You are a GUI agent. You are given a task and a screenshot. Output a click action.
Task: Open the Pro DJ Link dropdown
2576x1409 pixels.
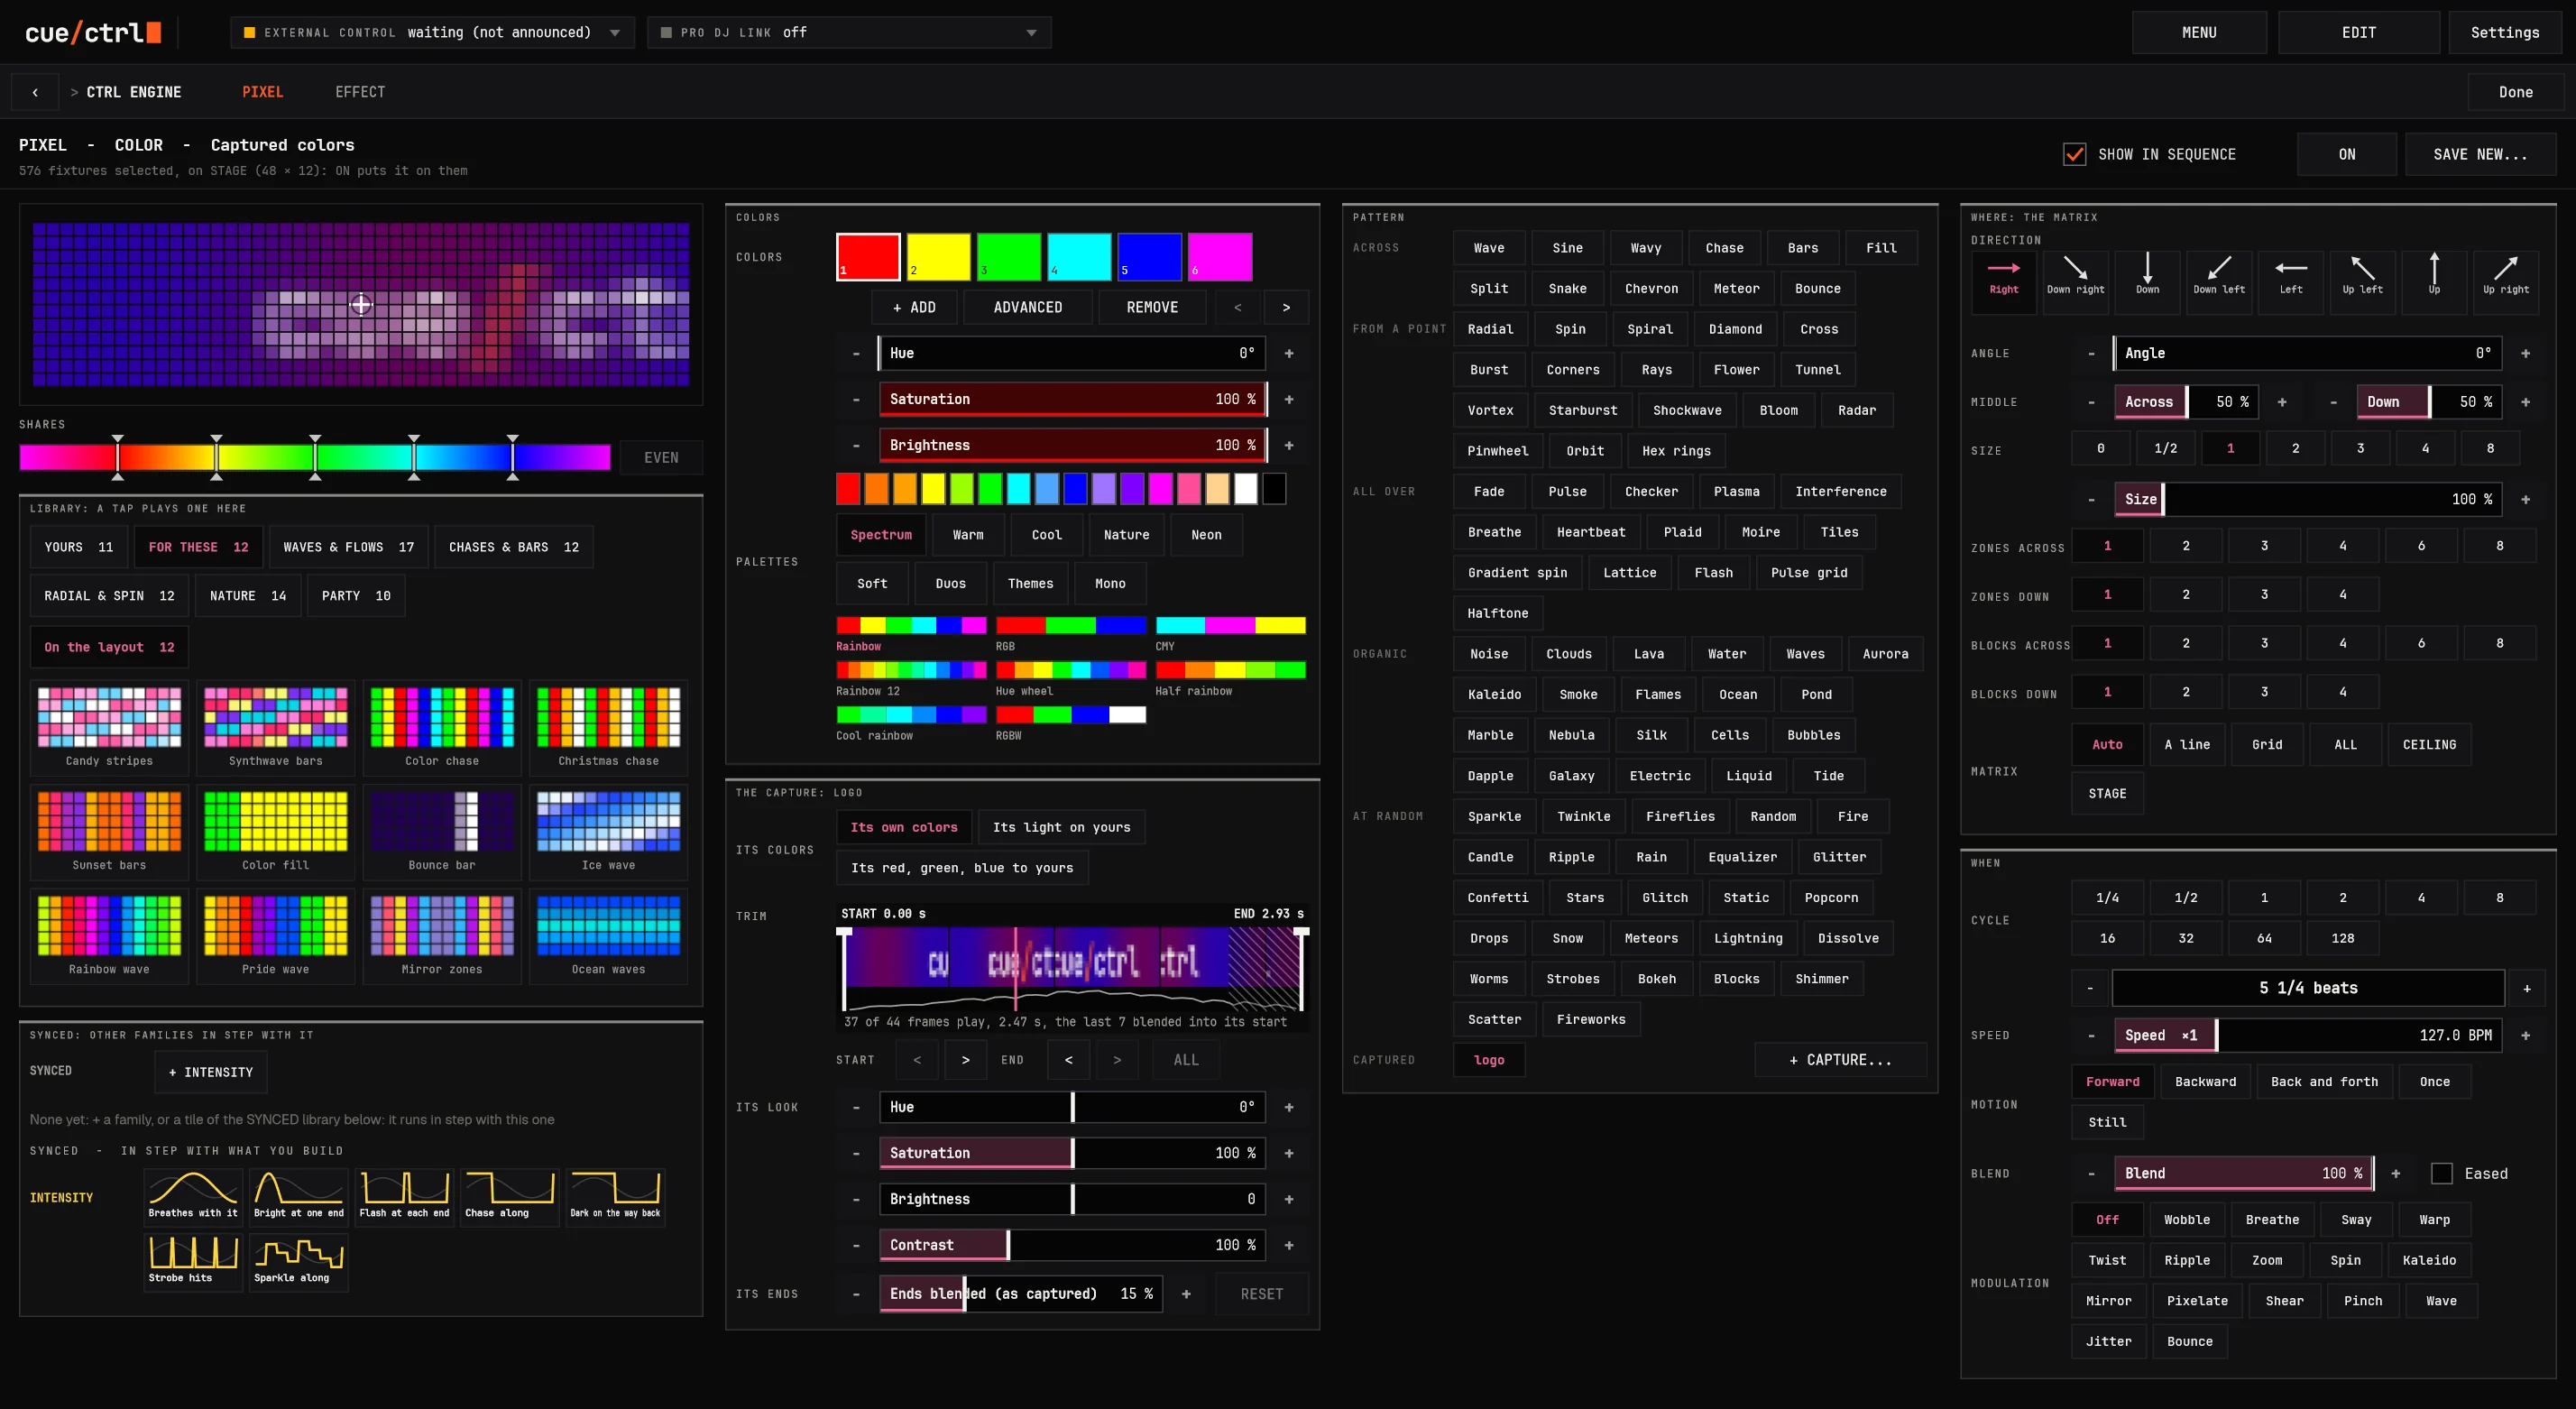click(x=849, y=32)
